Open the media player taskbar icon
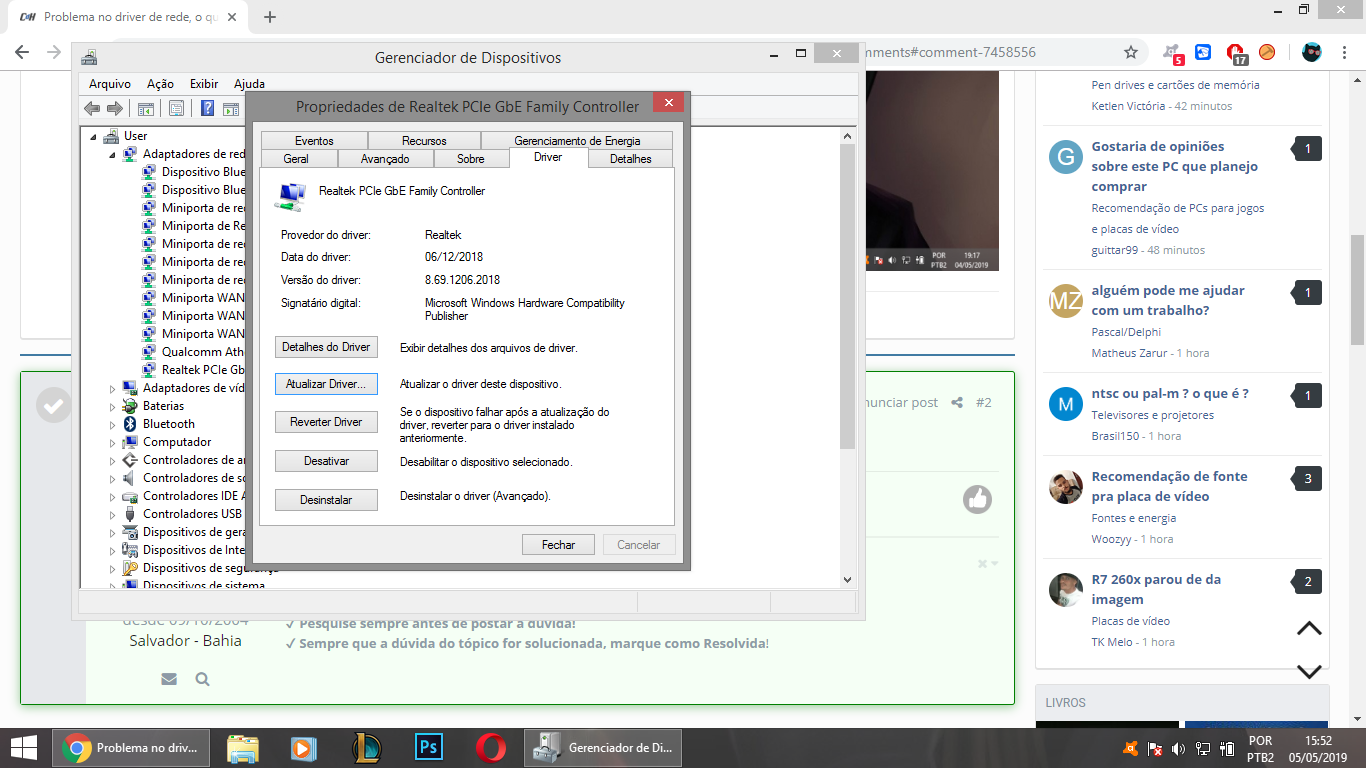 [x=304, y=747]
